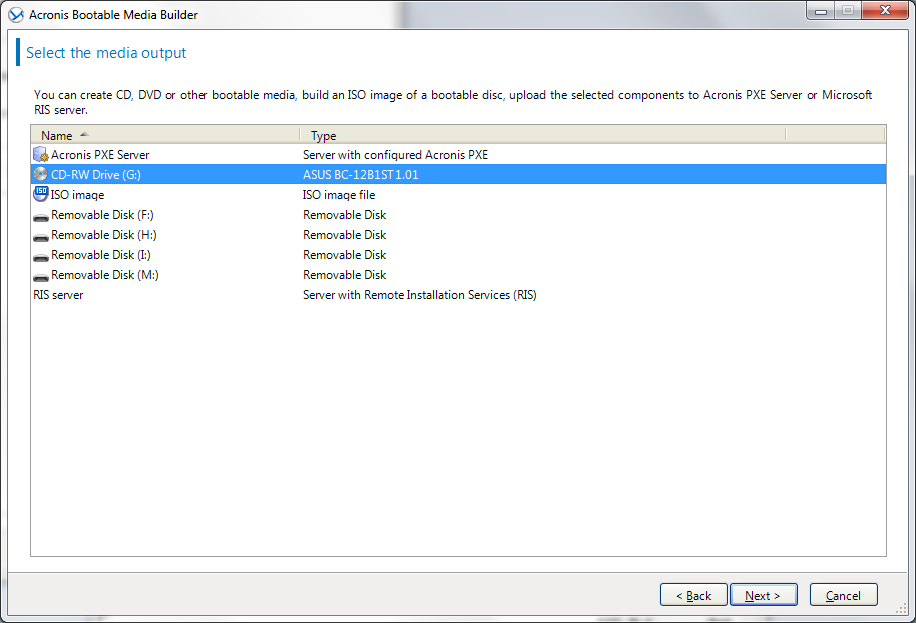Click the Removable Disk (M:) drive icon
This screenshot has width=916, height=623.
point(41,276)
